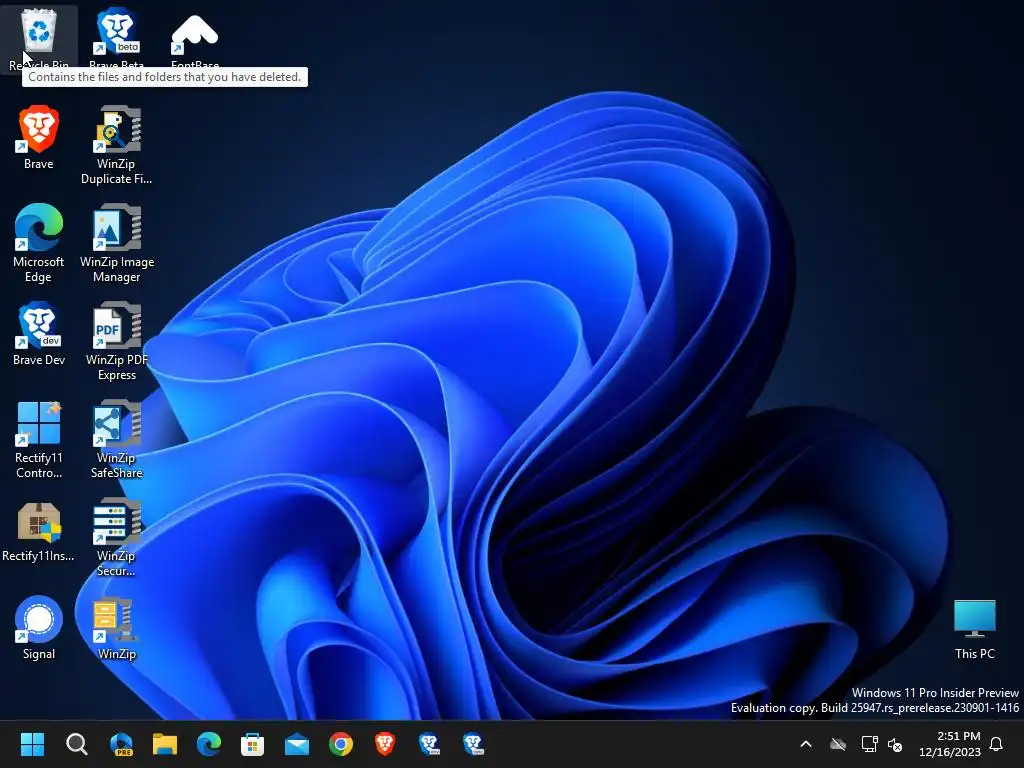
Task: Open the notifications bell
Action: pos(997,744)
